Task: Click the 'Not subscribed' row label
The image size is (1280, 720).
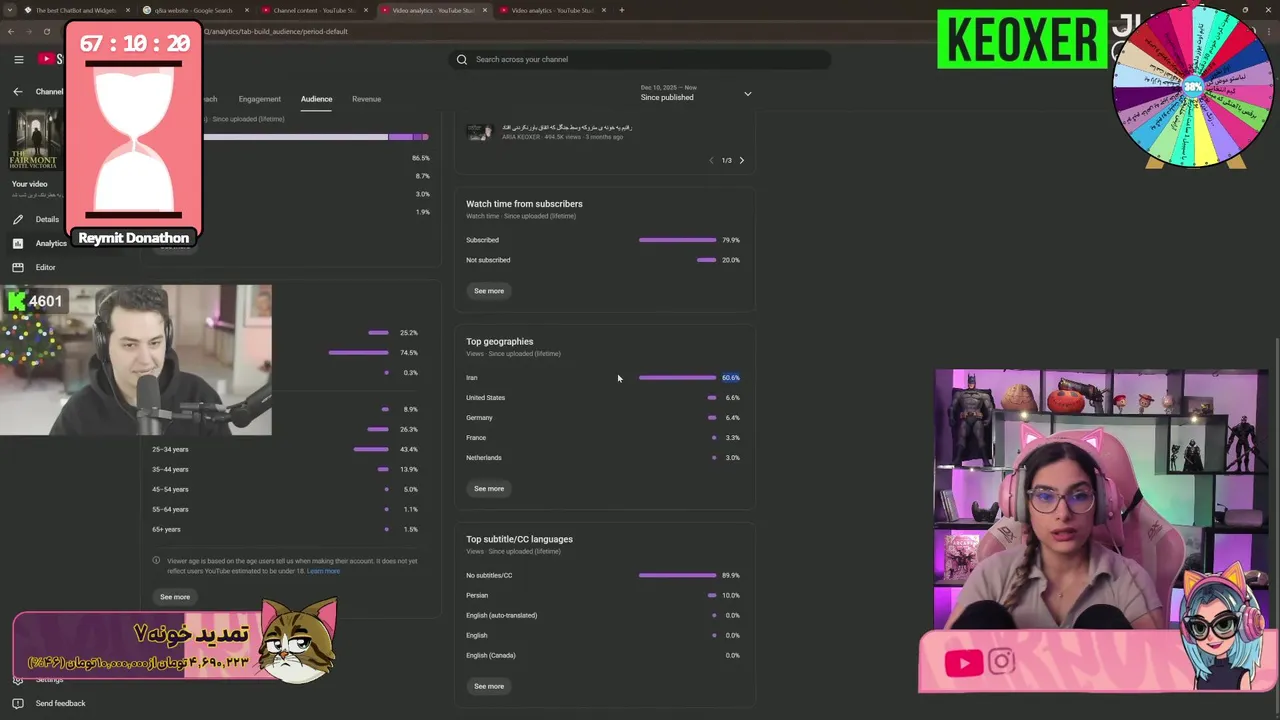Action: coord(488,260)
